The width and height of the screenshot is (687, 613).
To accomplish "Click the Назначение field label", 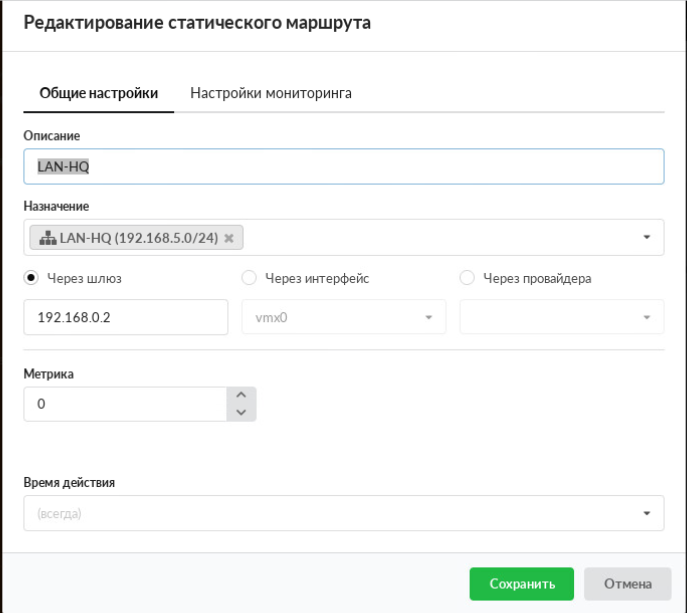I will (56, 206).
